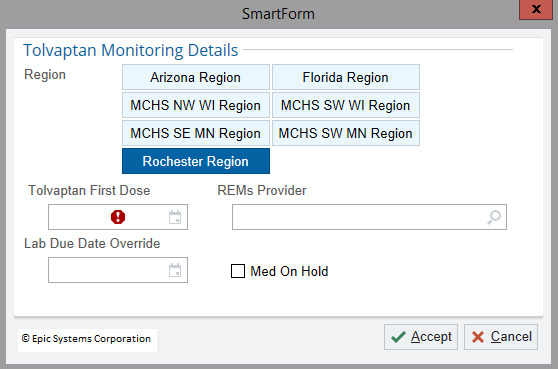Click the green checkmark on Accept
The height and width of the screenshot is (369, 558).
tap(398, 337)
